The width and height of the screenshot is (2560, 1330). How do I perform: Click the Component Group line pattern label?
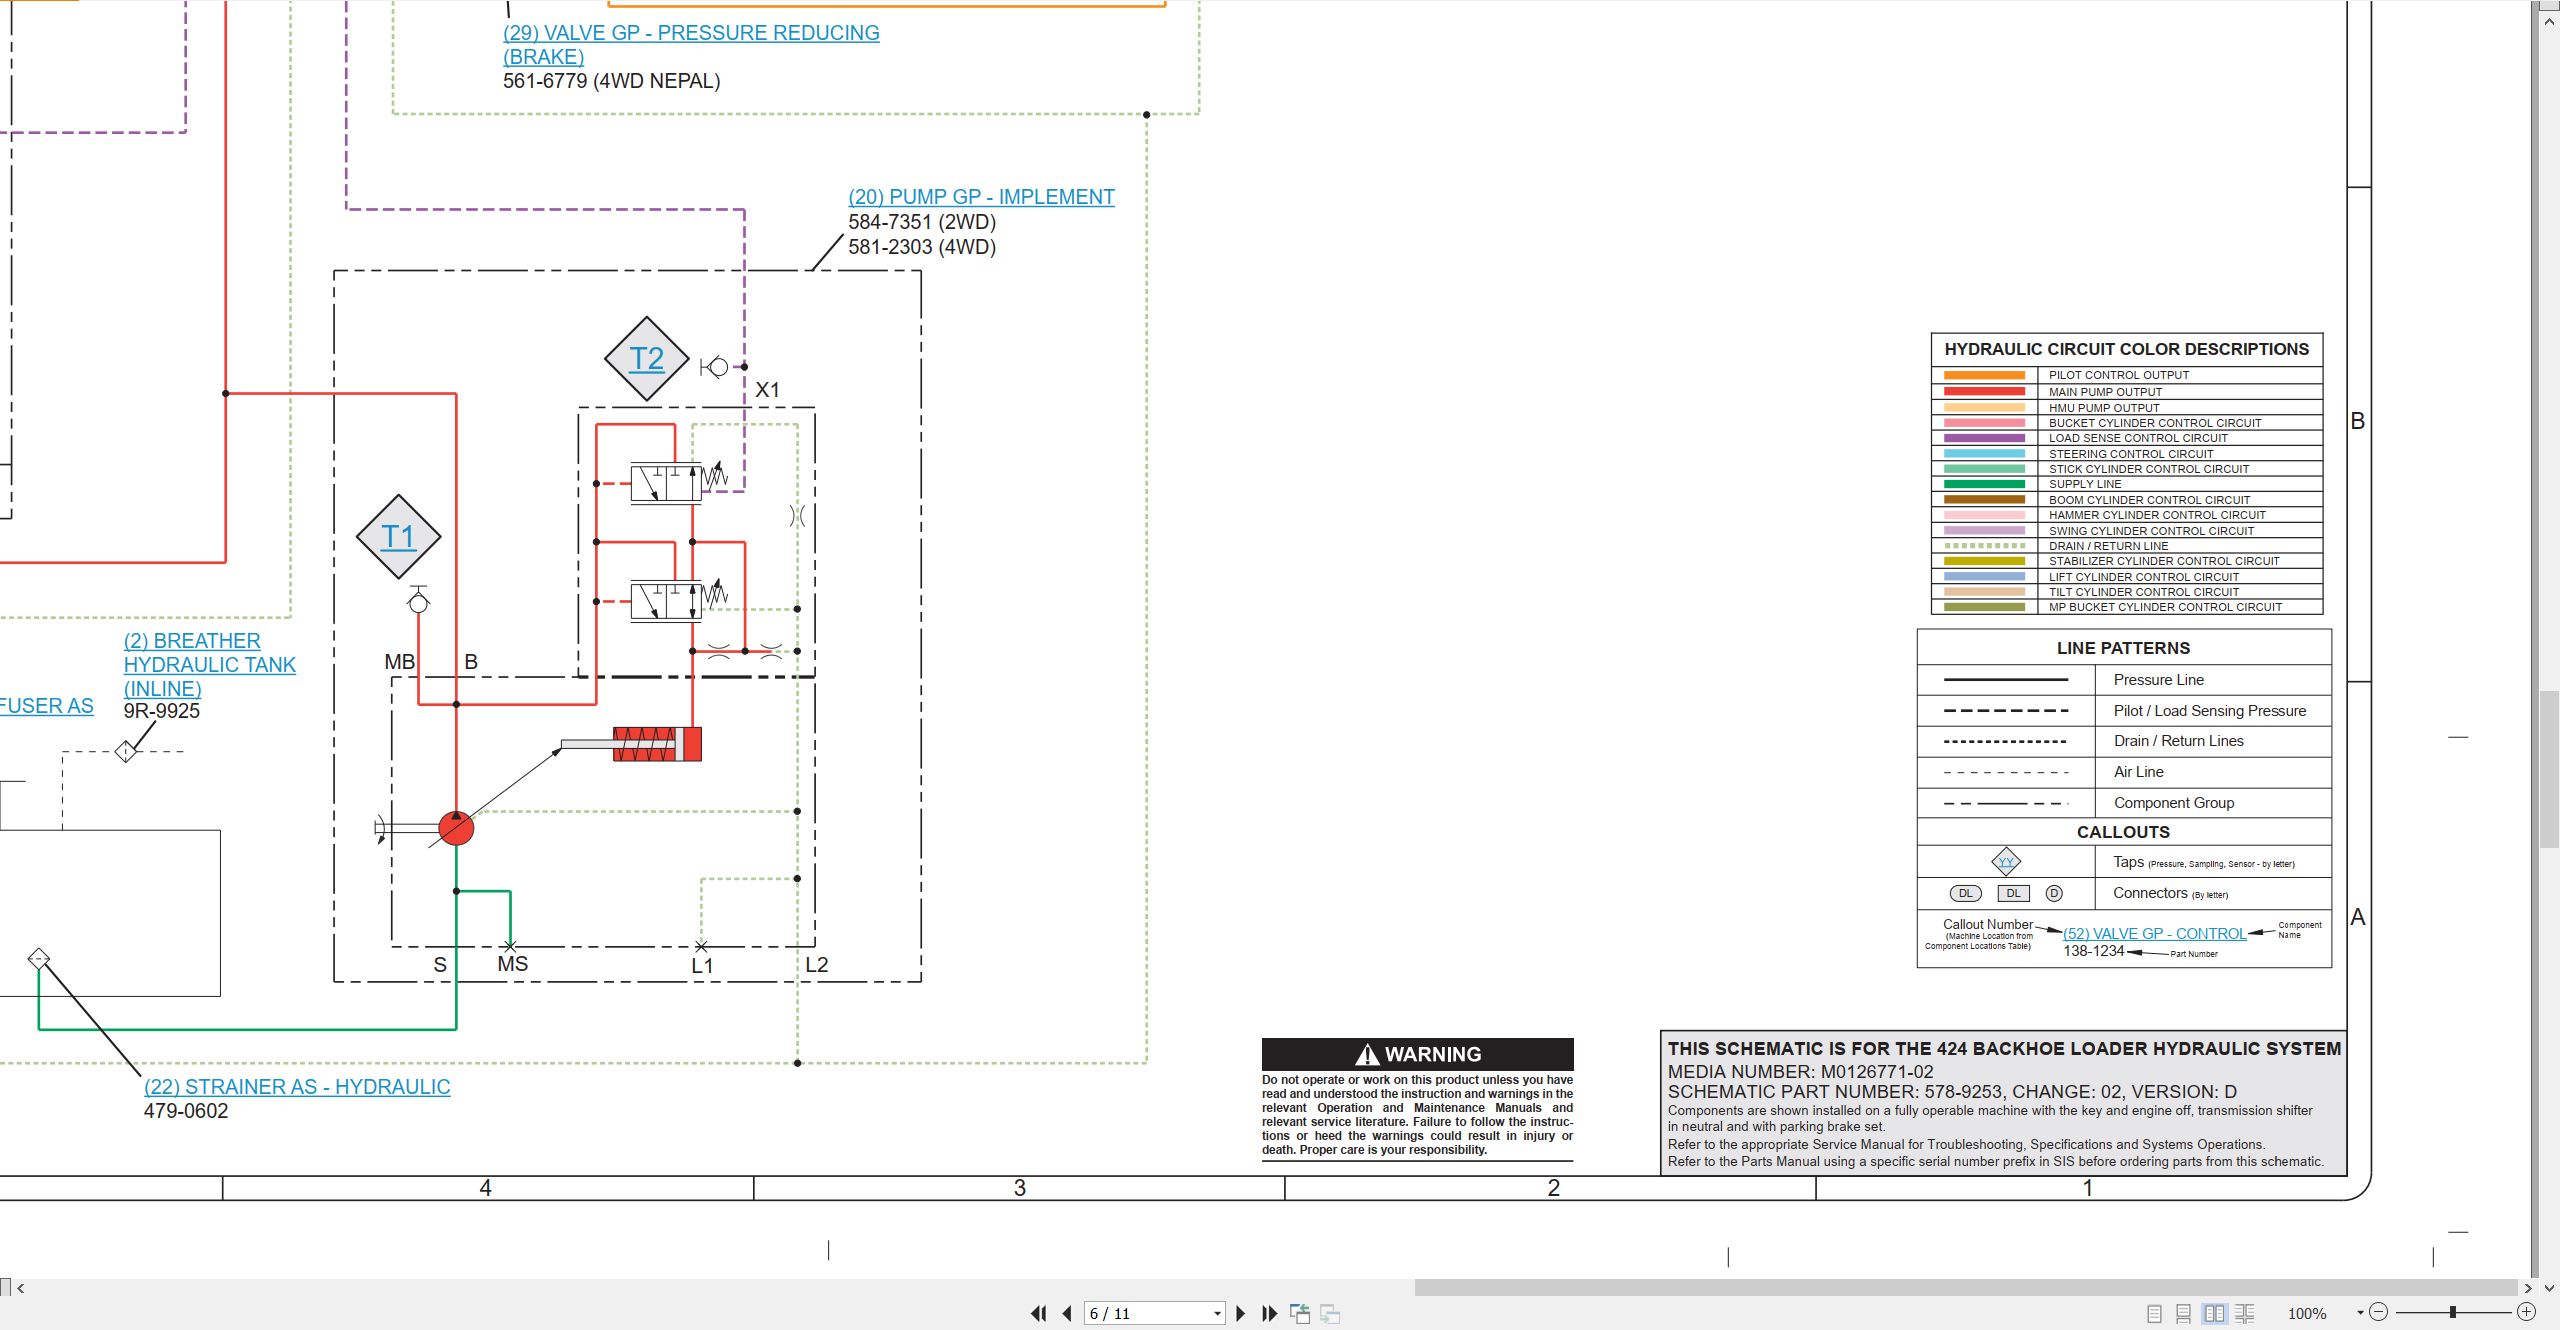(x=2174, y=803)
